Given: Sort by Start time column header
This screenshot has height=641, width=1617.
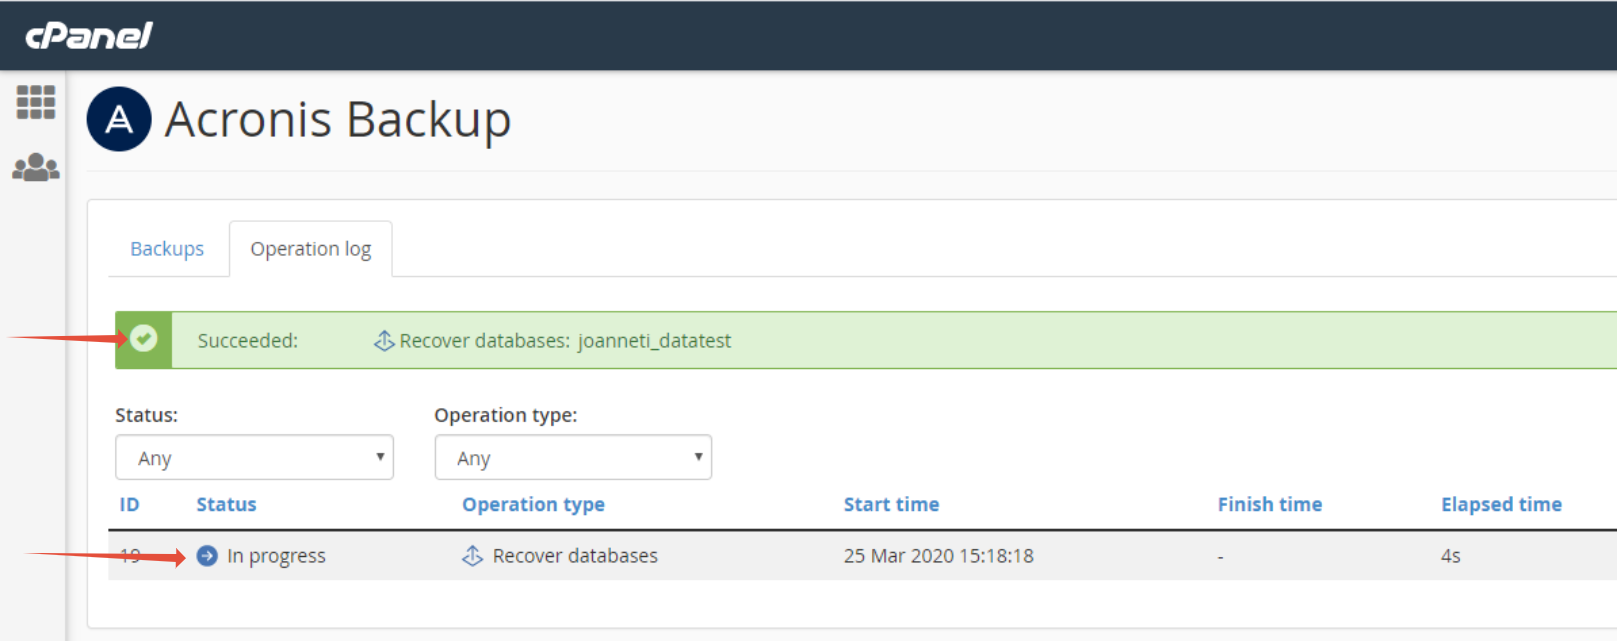Looking at the screenshot, I should 891,505.
